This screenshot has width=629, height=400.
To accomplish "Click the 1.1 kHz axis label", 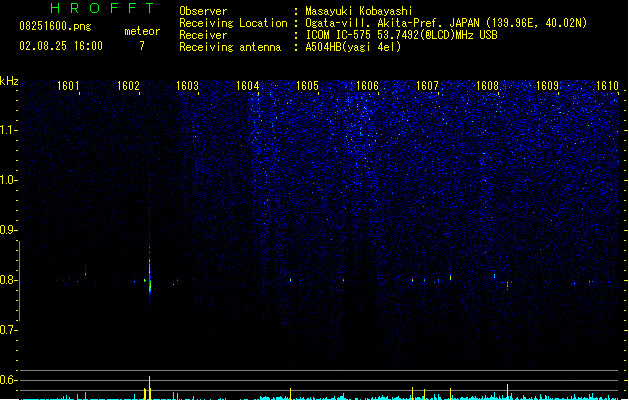I will [9, 130].
